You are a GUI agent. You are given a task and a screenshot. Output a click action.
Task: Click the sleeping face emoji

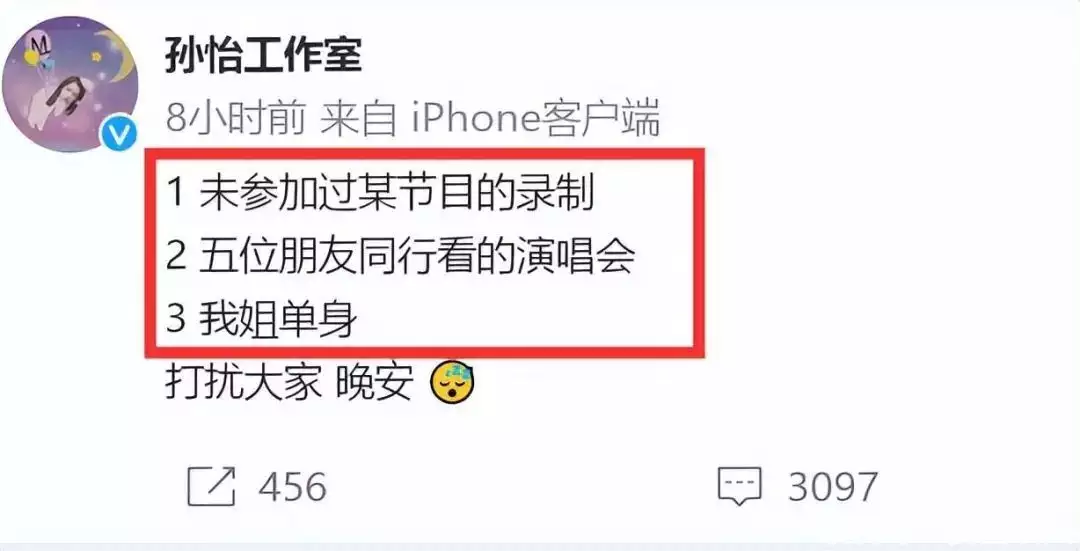tap(452, 384)
